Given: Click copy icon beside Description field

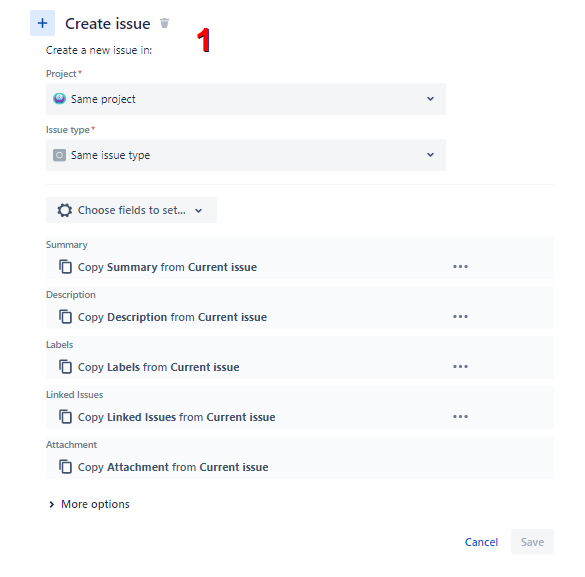Looking at the screenshot, I should click(x=65, y=317).
